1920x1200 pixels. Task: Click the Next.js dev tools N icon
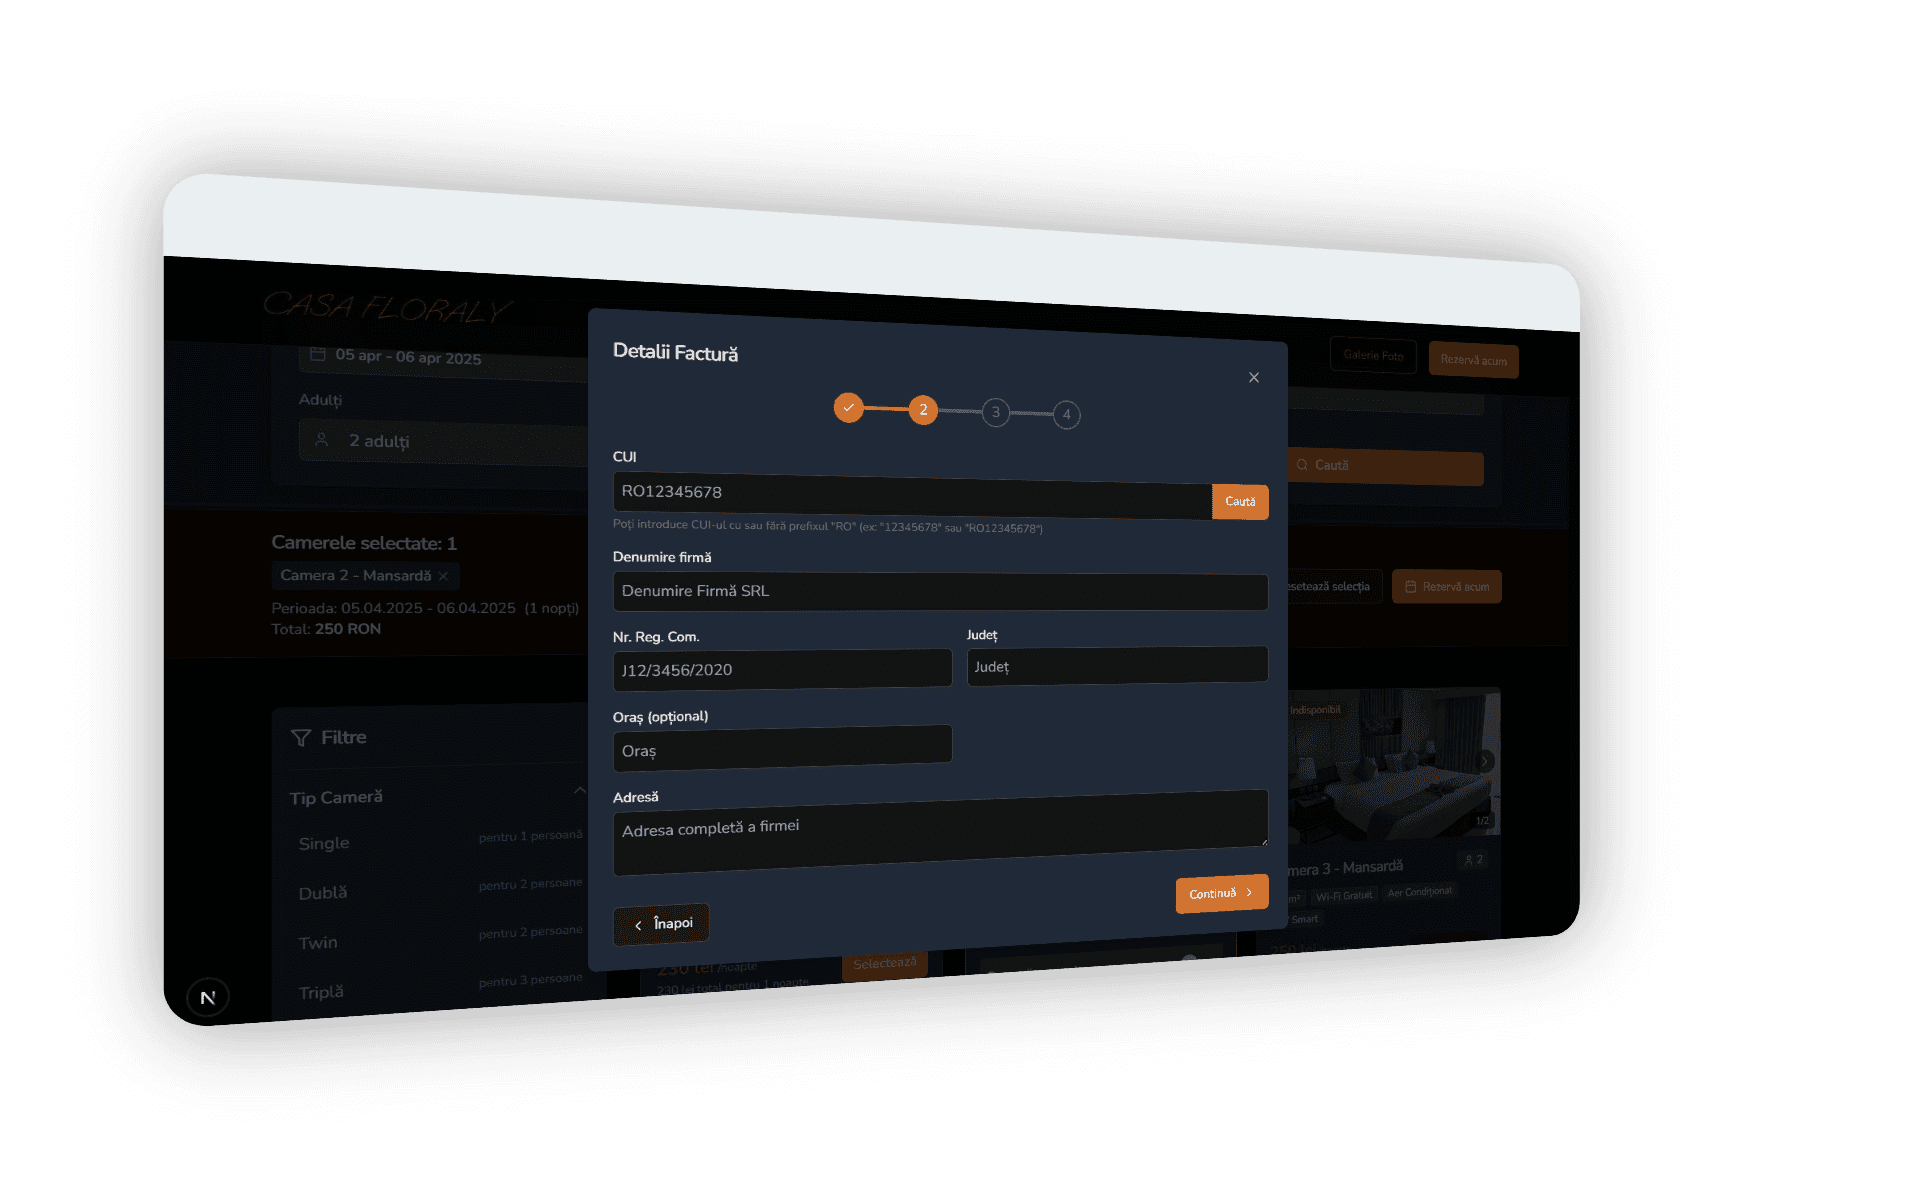208,997
